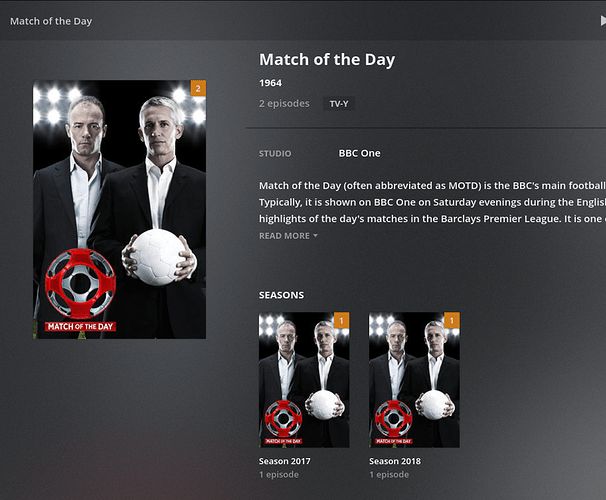
Task: Click the orange unwatched badge showing 2
Action: pos(198,88)
